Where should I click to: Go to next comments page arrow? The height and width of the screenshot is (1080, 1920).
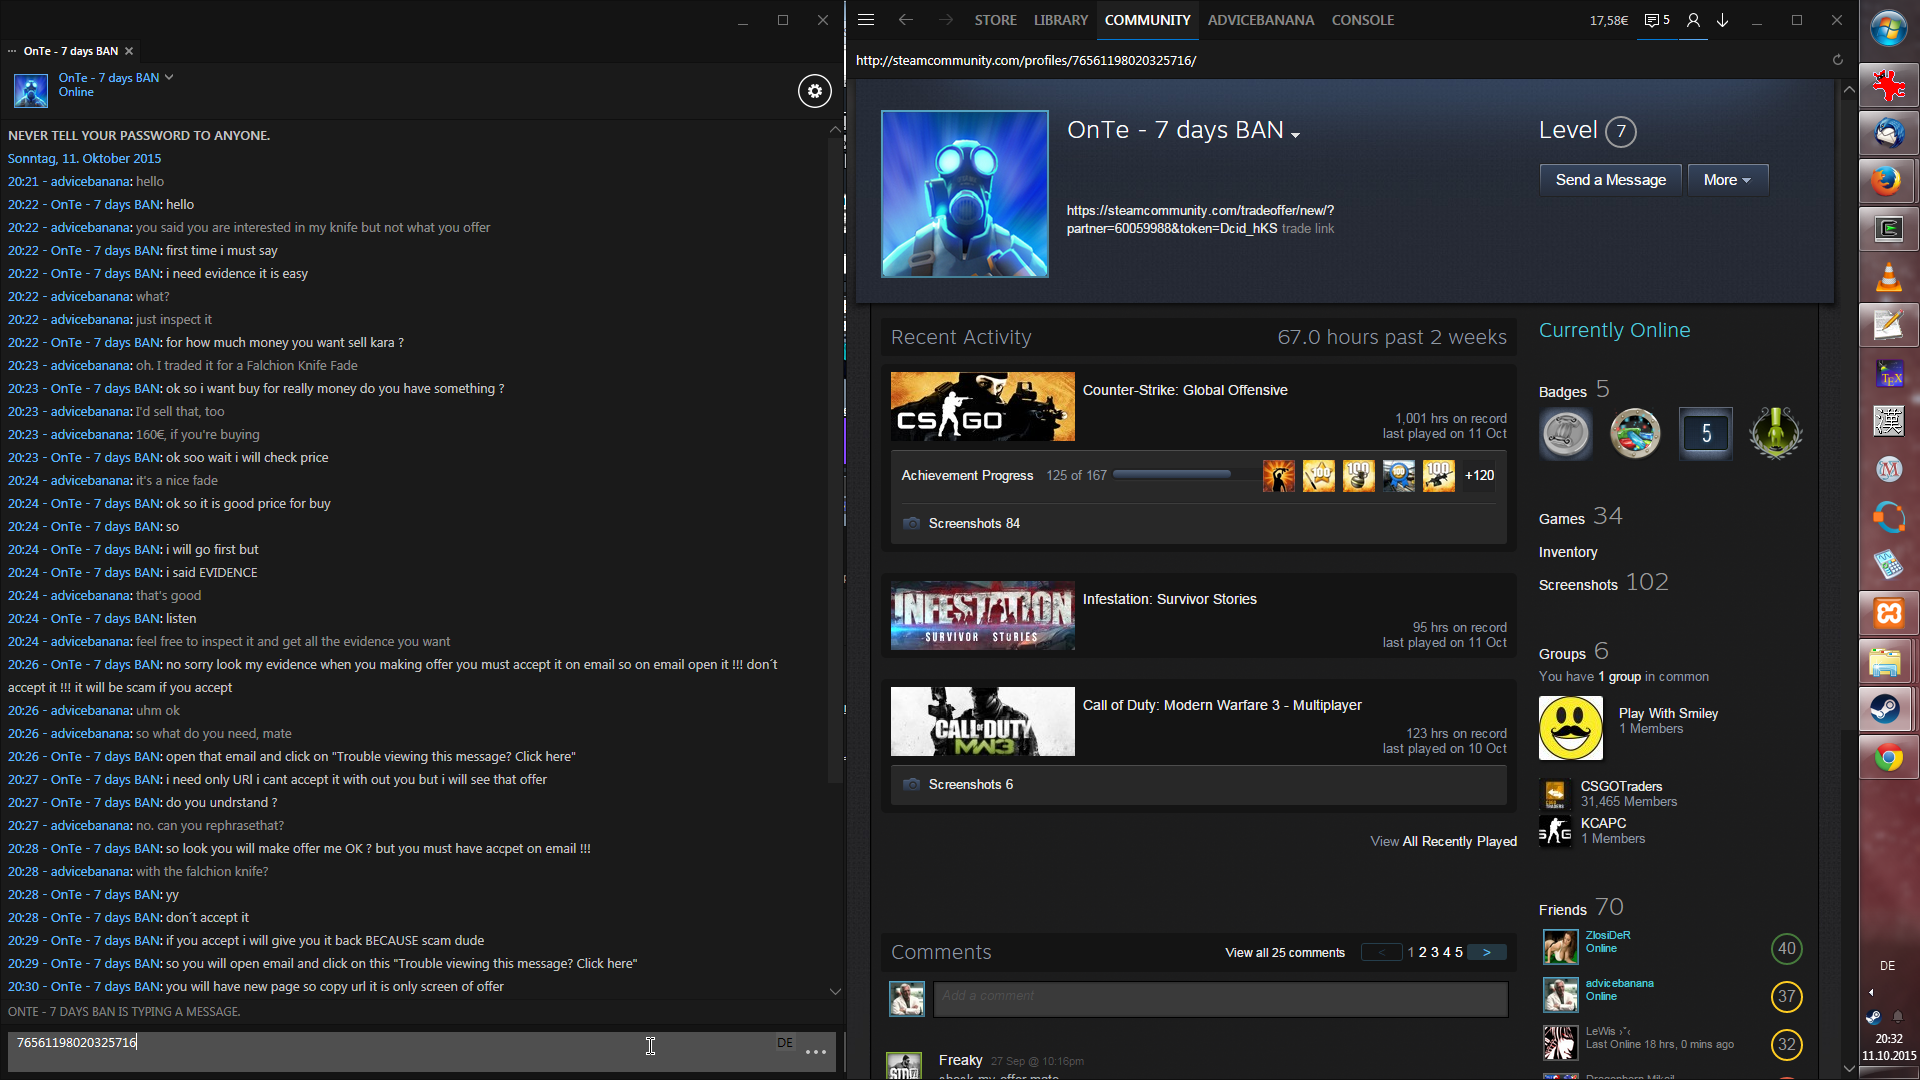coord(1487,953)
